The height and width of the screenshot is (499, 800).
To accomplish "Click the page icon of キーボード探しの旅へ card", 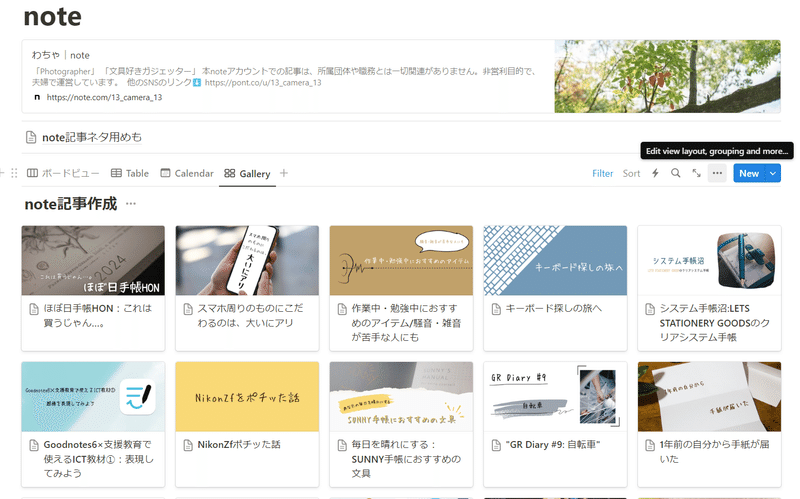I will [x=496, y=309].
